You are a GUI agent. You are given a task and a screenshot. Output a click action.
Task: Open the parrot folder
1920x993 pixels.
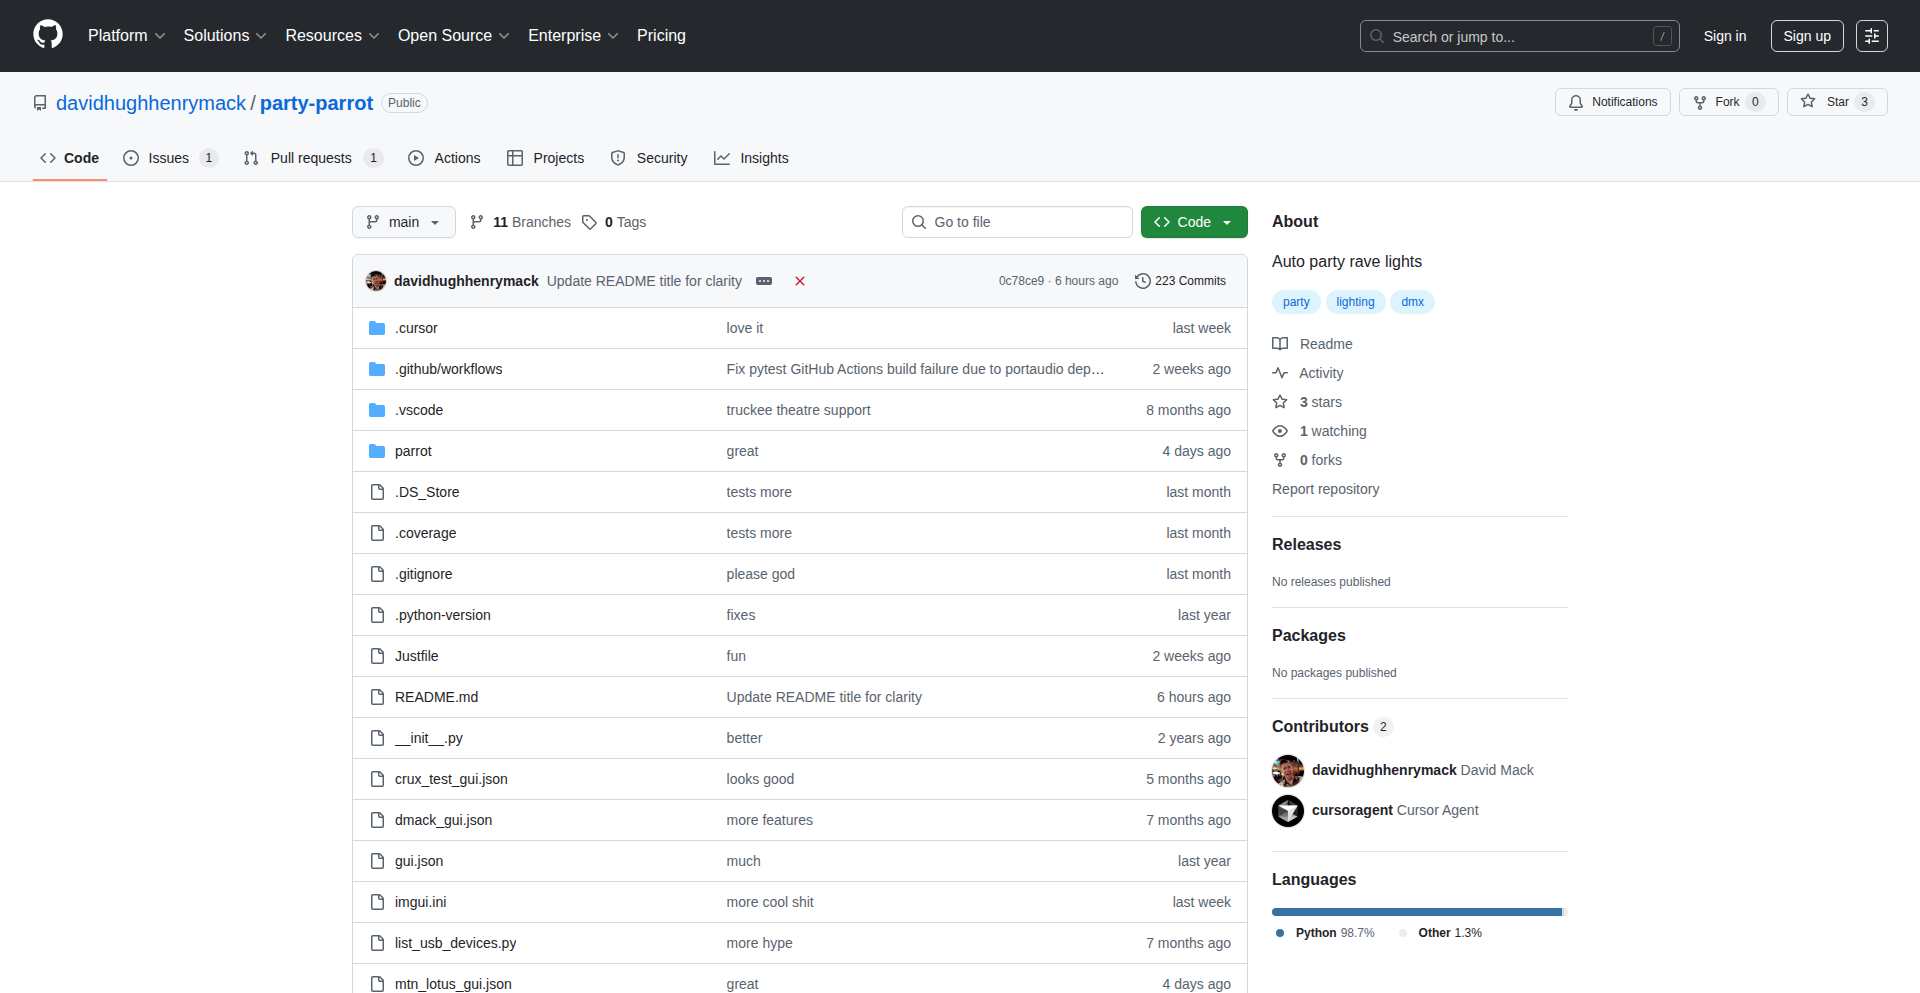pyautogui.click(x=413, y=451)
